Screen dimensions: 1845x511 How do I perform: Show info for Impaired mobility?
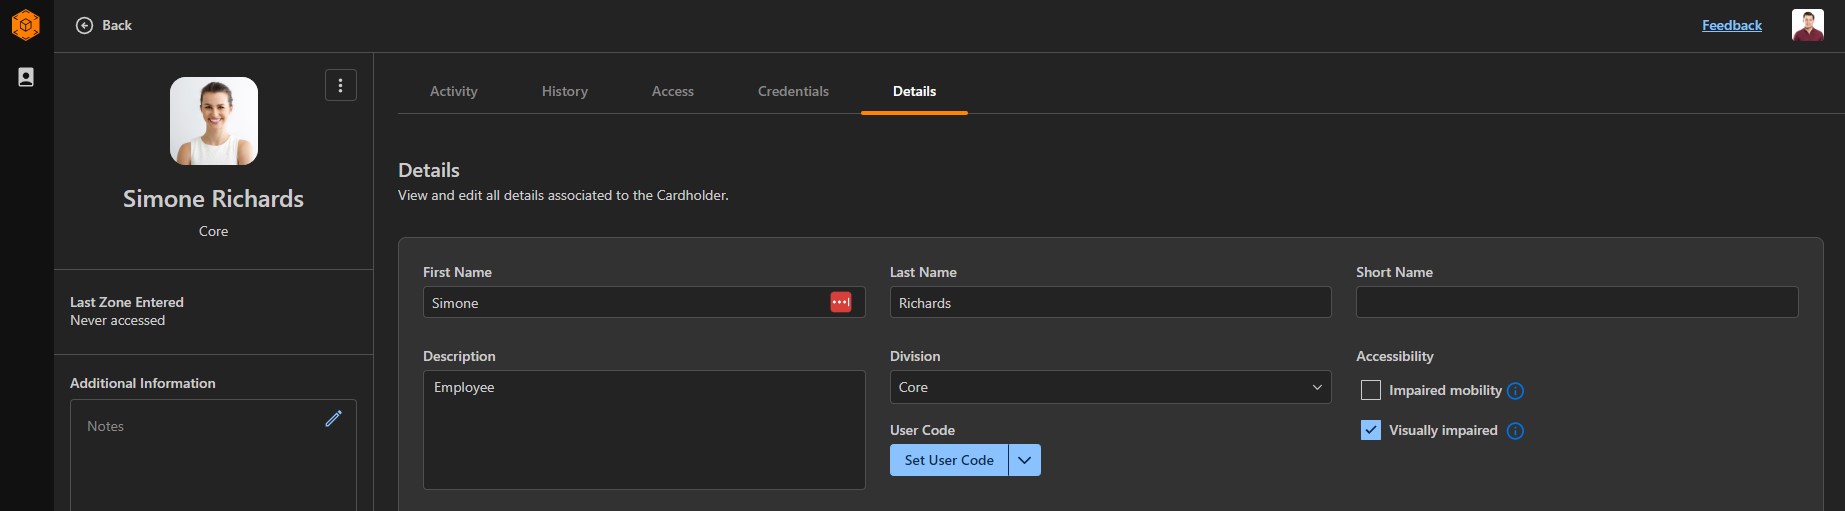tap(1515, 391)
